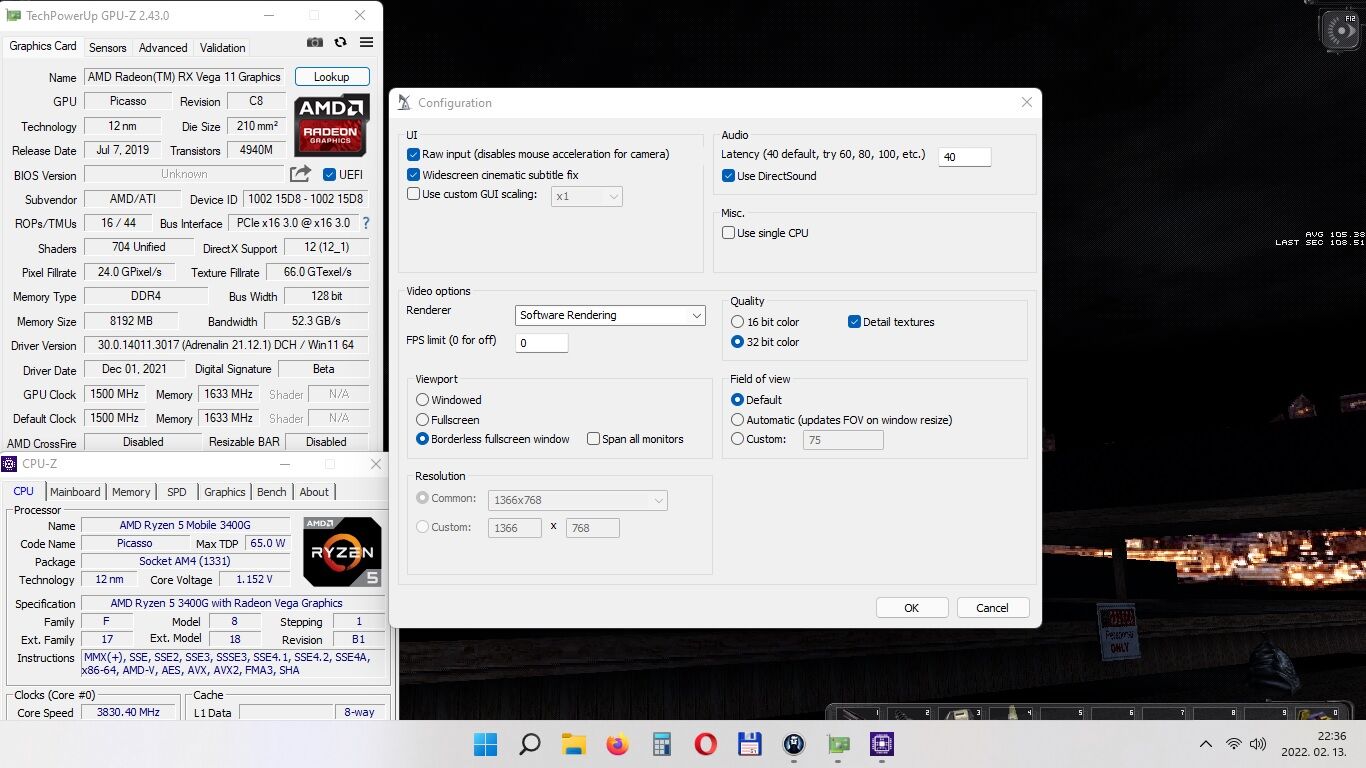Open the Common resolution dropdown
The image size is (1366, 768).
577,500
